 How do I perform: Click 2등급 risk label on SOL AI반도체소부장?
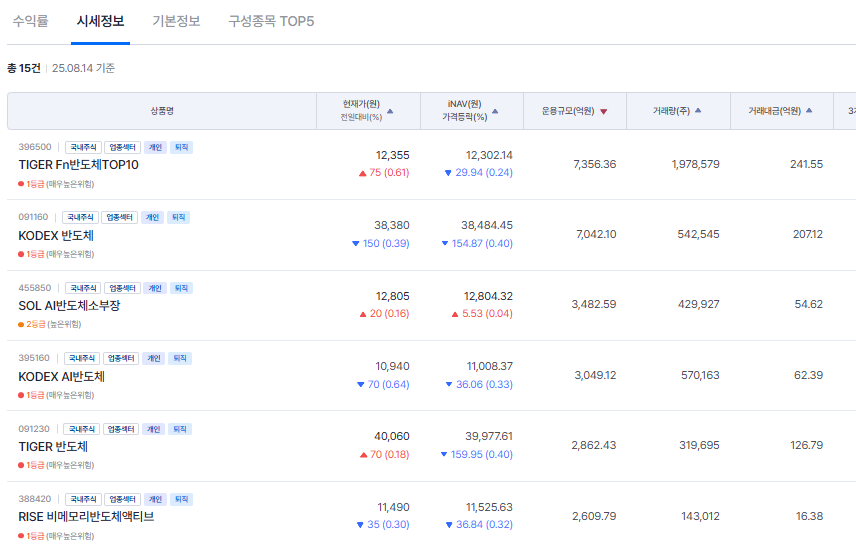[x=35, y=324]
